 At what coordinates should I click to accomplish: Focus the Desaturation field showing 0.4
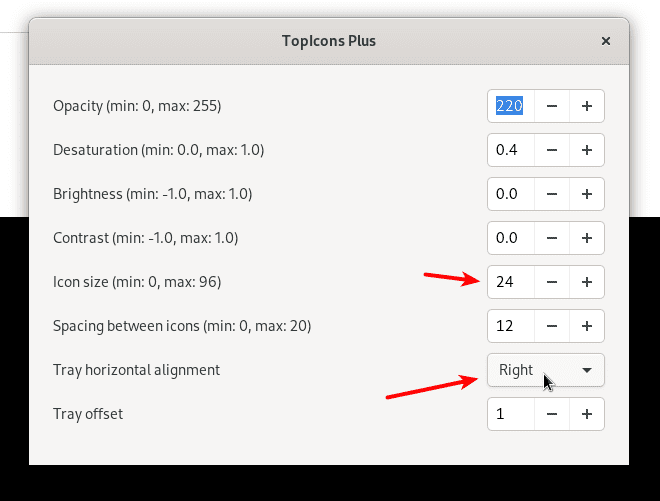510,150
